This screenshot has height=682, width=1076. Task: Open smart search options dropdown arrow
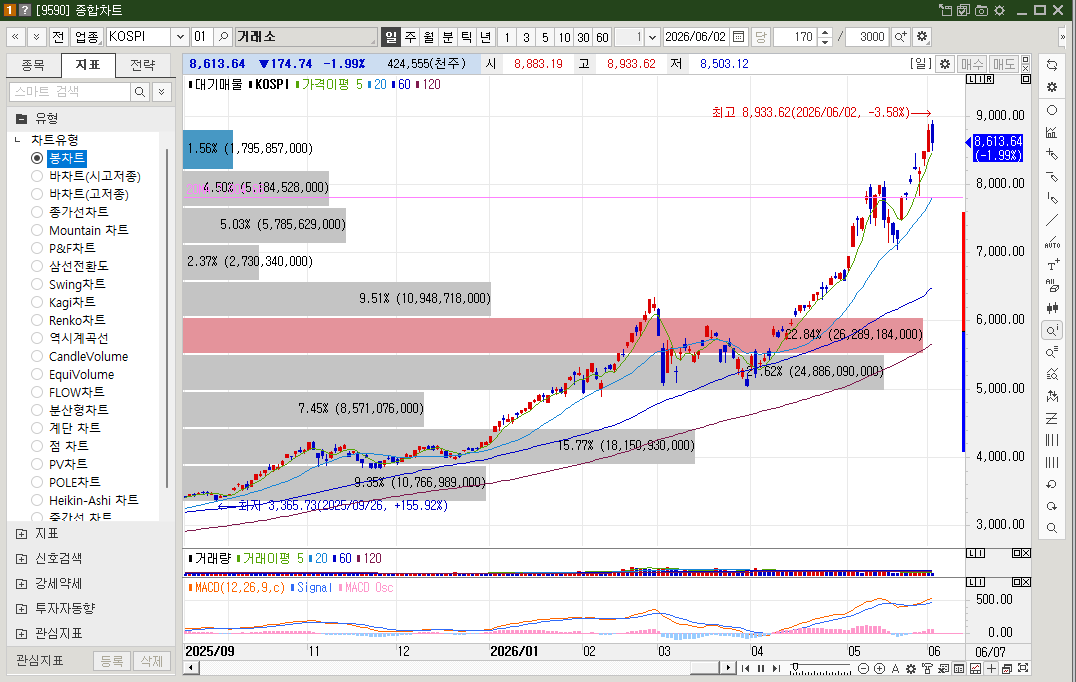tap(161, 91)
